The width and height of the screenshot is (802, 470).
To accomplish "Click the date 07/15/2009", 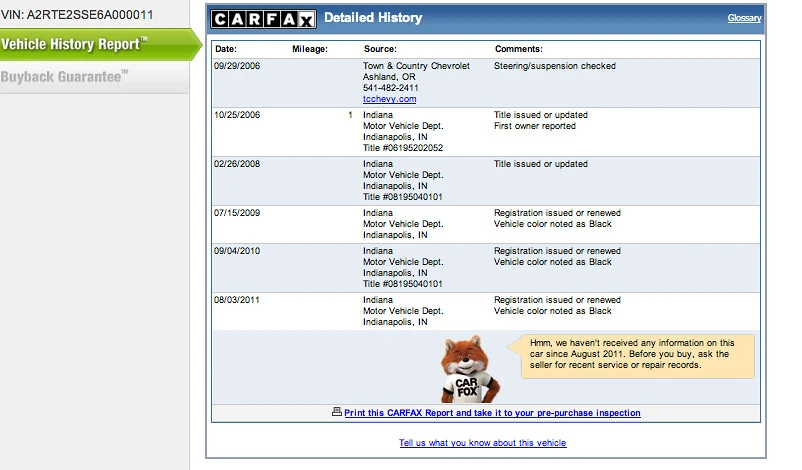I will tap(237, 213).
